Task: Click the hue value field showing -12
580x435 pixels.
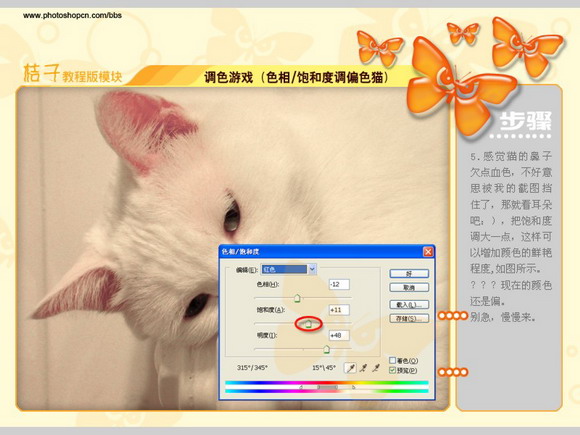Action: [339, 284]
